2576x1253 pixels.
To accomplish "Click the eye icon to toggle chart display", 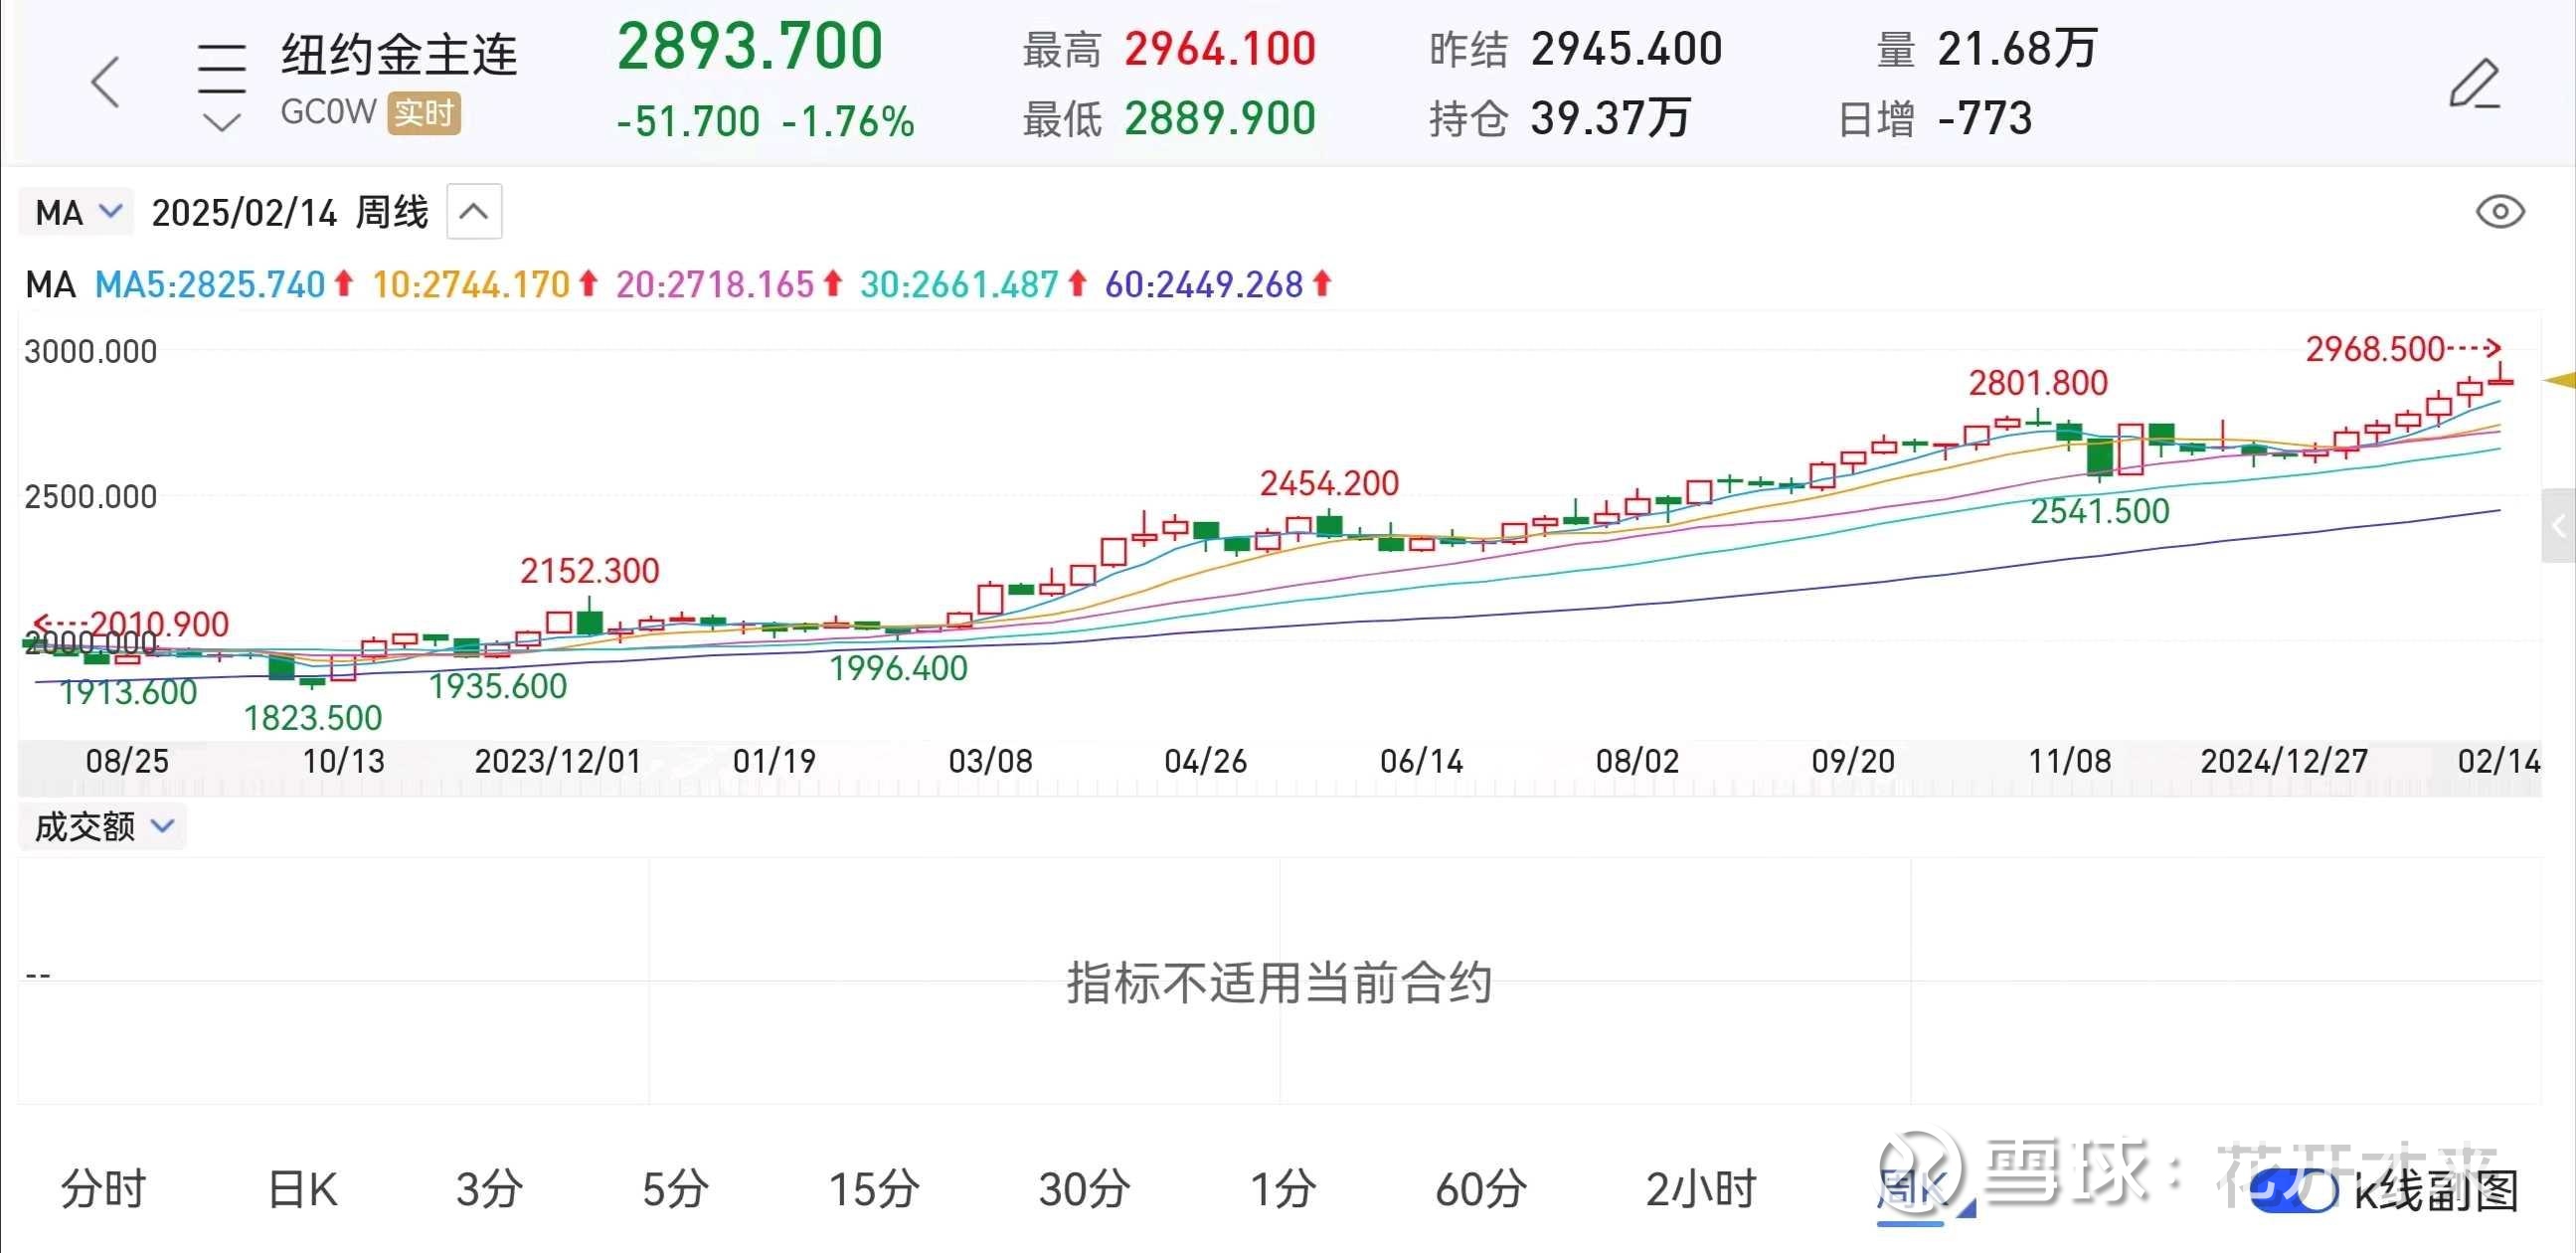I will 2502,211.
